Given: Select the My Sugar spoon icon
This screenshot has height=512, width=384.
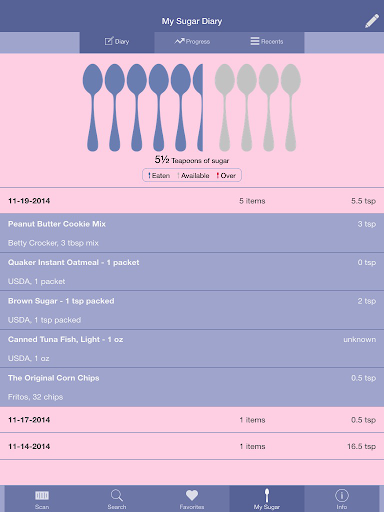Looking at the screenshot, I should tap(267, 495).
